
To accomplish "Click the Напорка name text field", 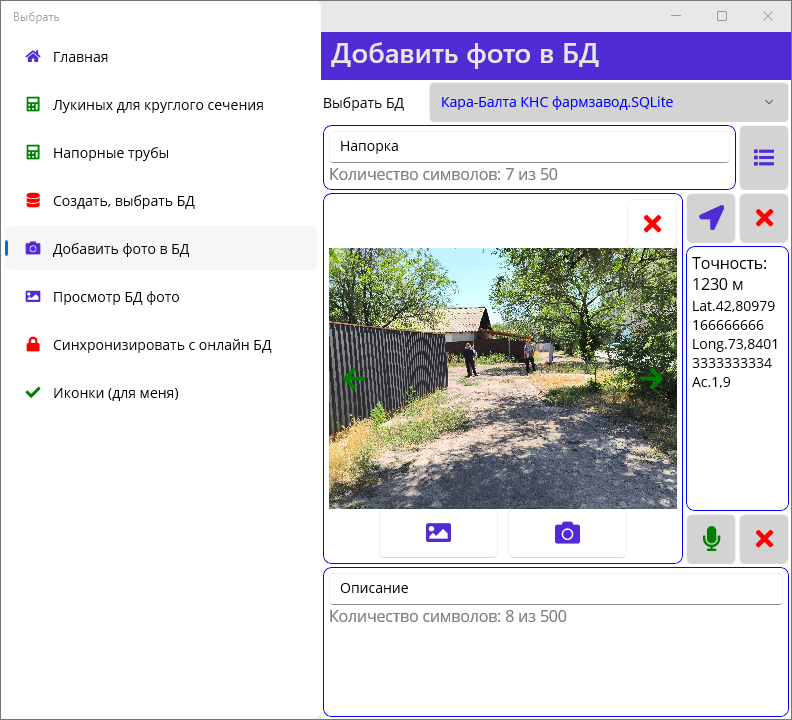I will tap(528, 146).
